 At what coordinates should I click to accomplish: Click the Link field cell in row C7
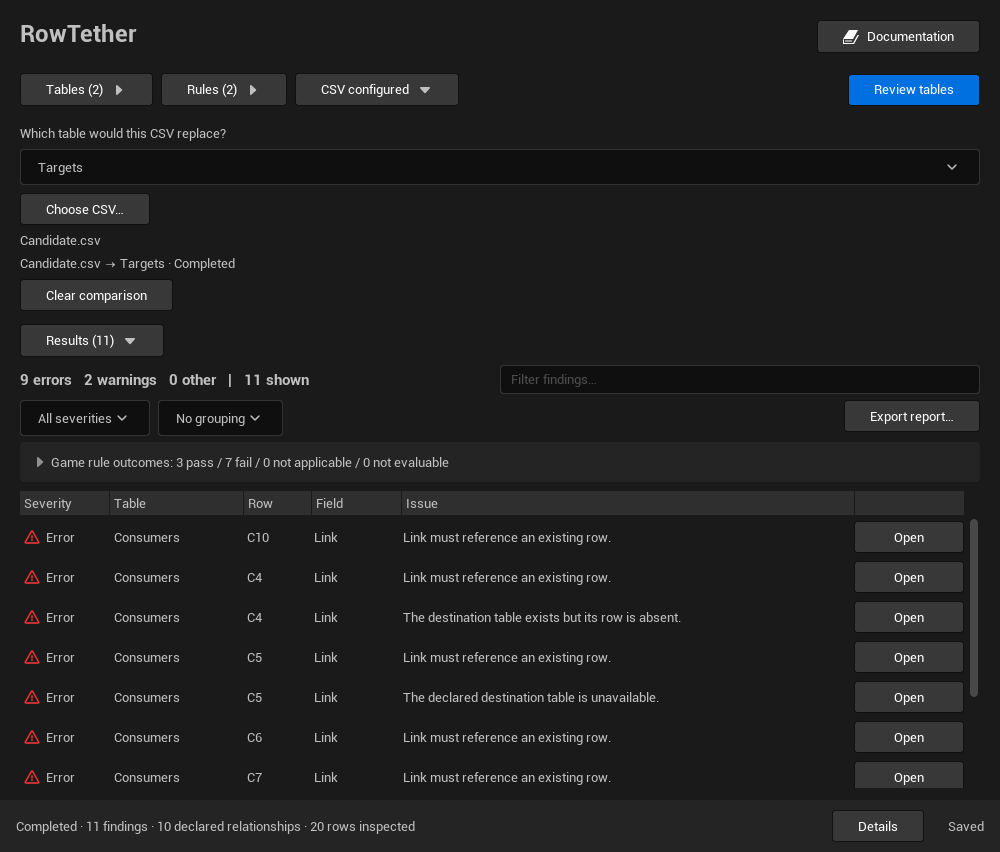[326, 777]
